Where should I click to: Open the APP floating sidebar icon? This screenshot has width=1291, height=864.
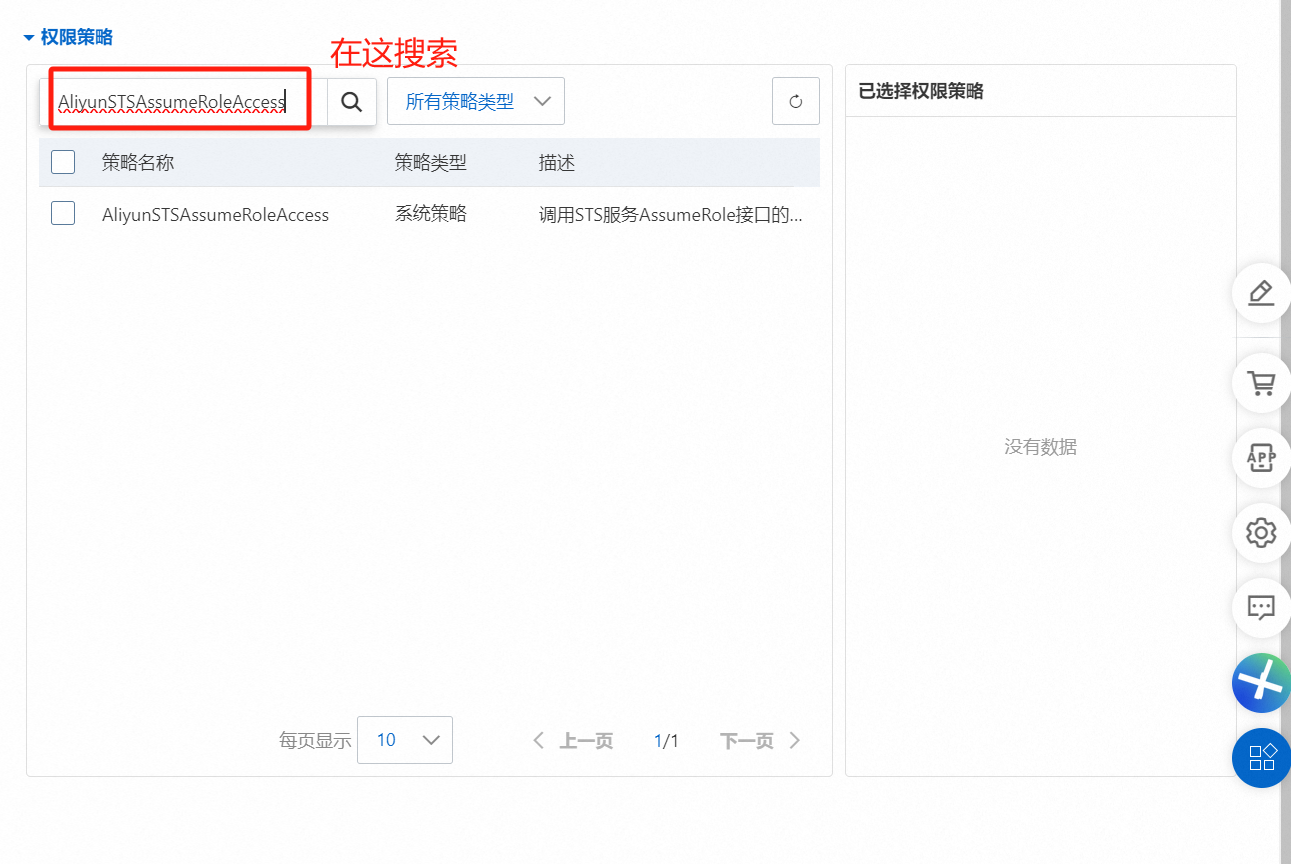(x=1261, y=458)
